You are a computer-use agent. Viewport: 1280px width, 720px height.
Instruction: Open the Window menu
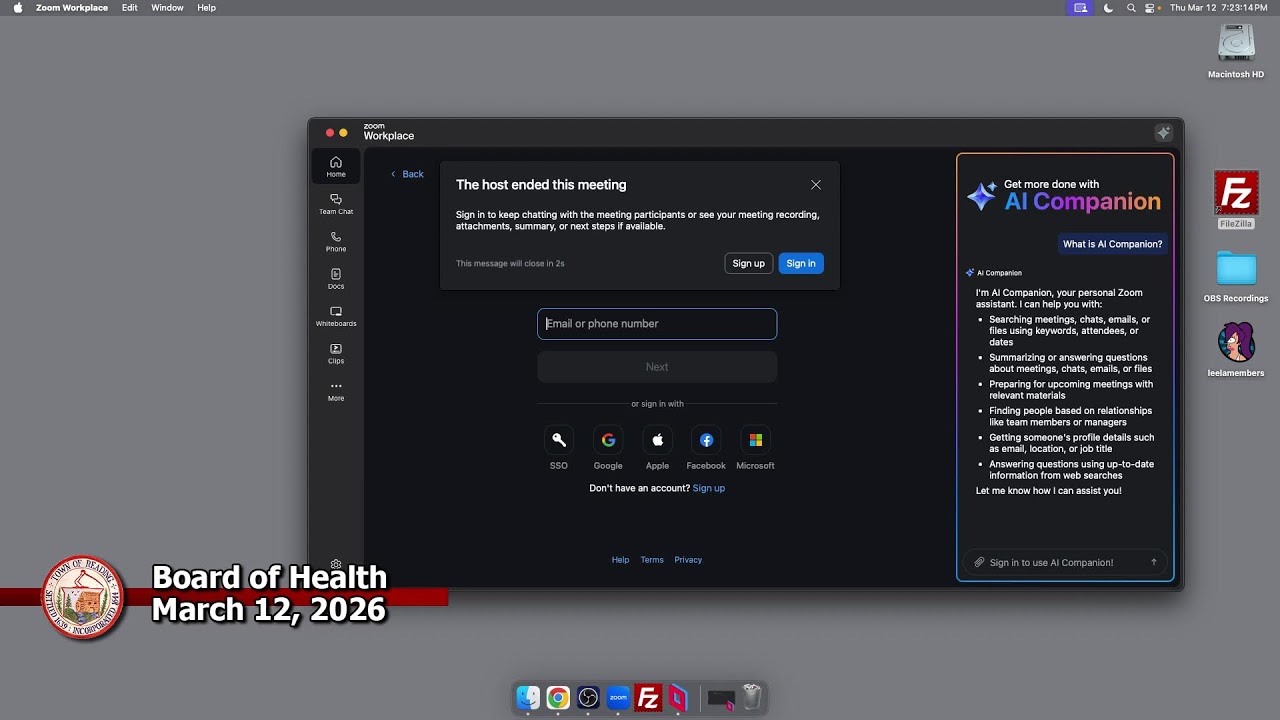point(167,8)
